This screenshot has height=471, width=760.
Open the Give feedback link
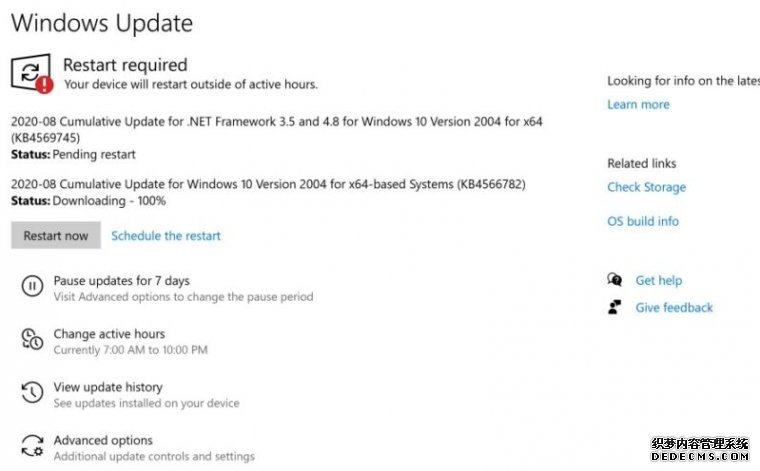click(674, 308)
